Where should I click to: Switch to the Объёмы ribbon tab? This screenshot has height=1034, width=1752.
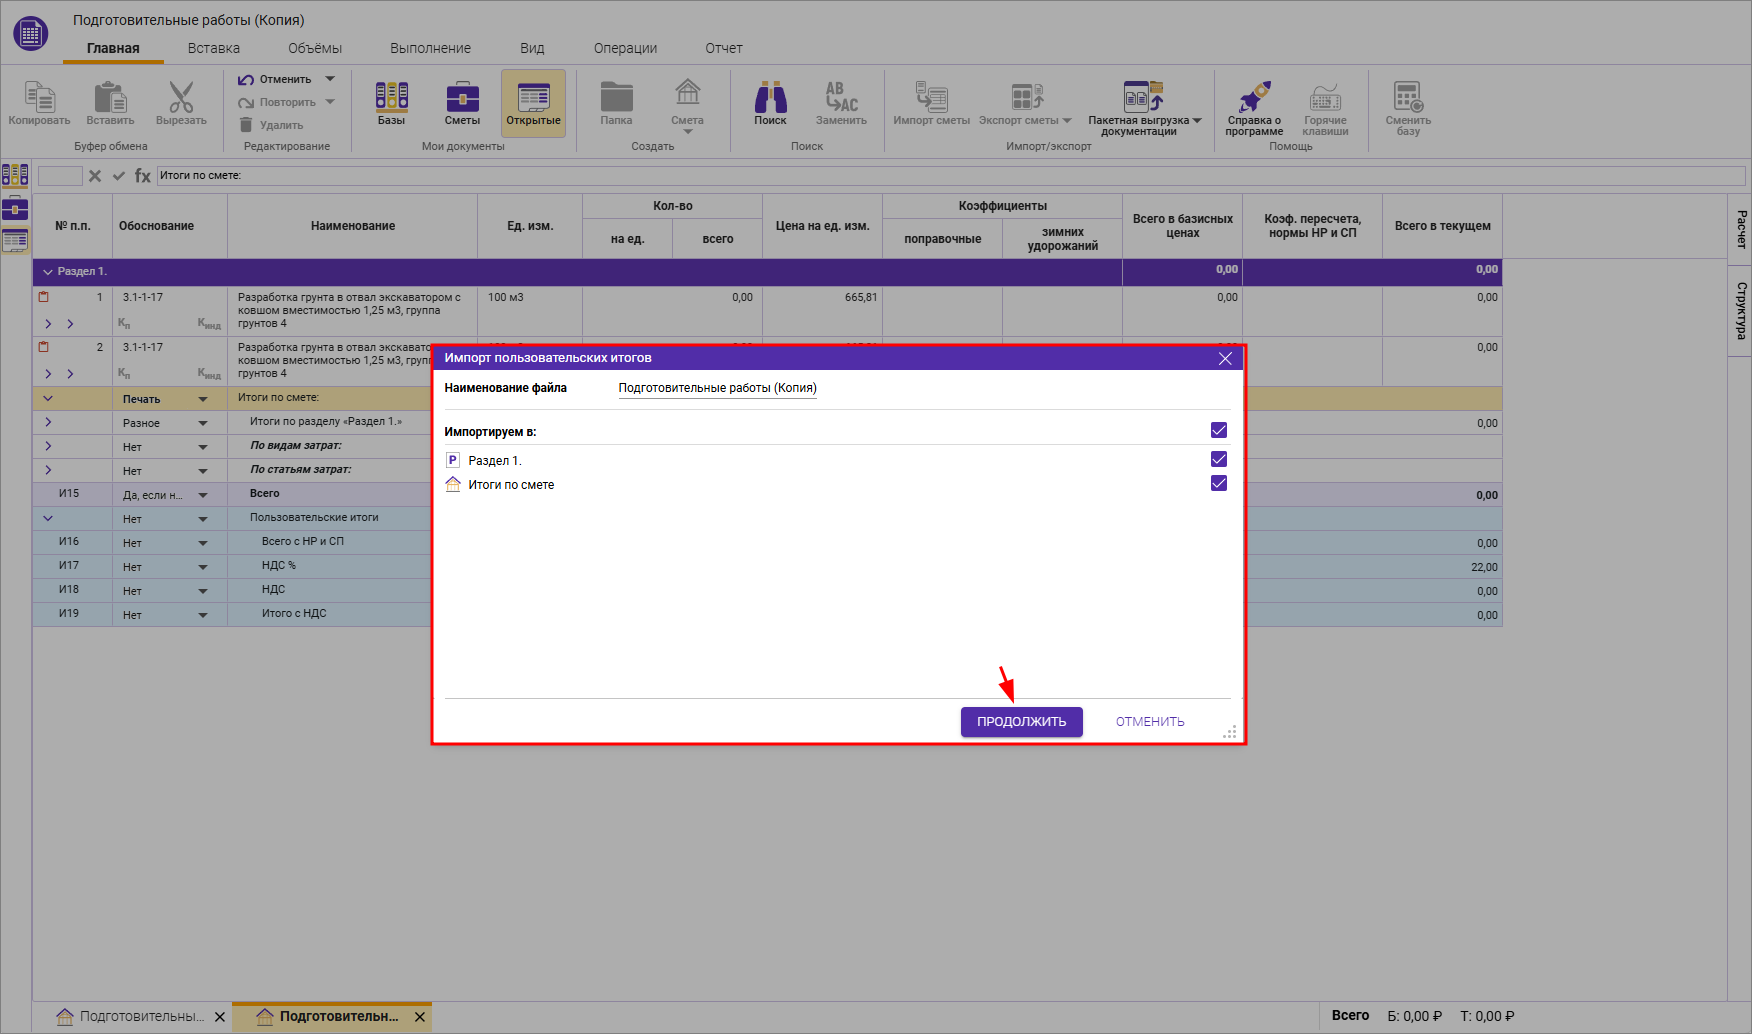point(314,48)
